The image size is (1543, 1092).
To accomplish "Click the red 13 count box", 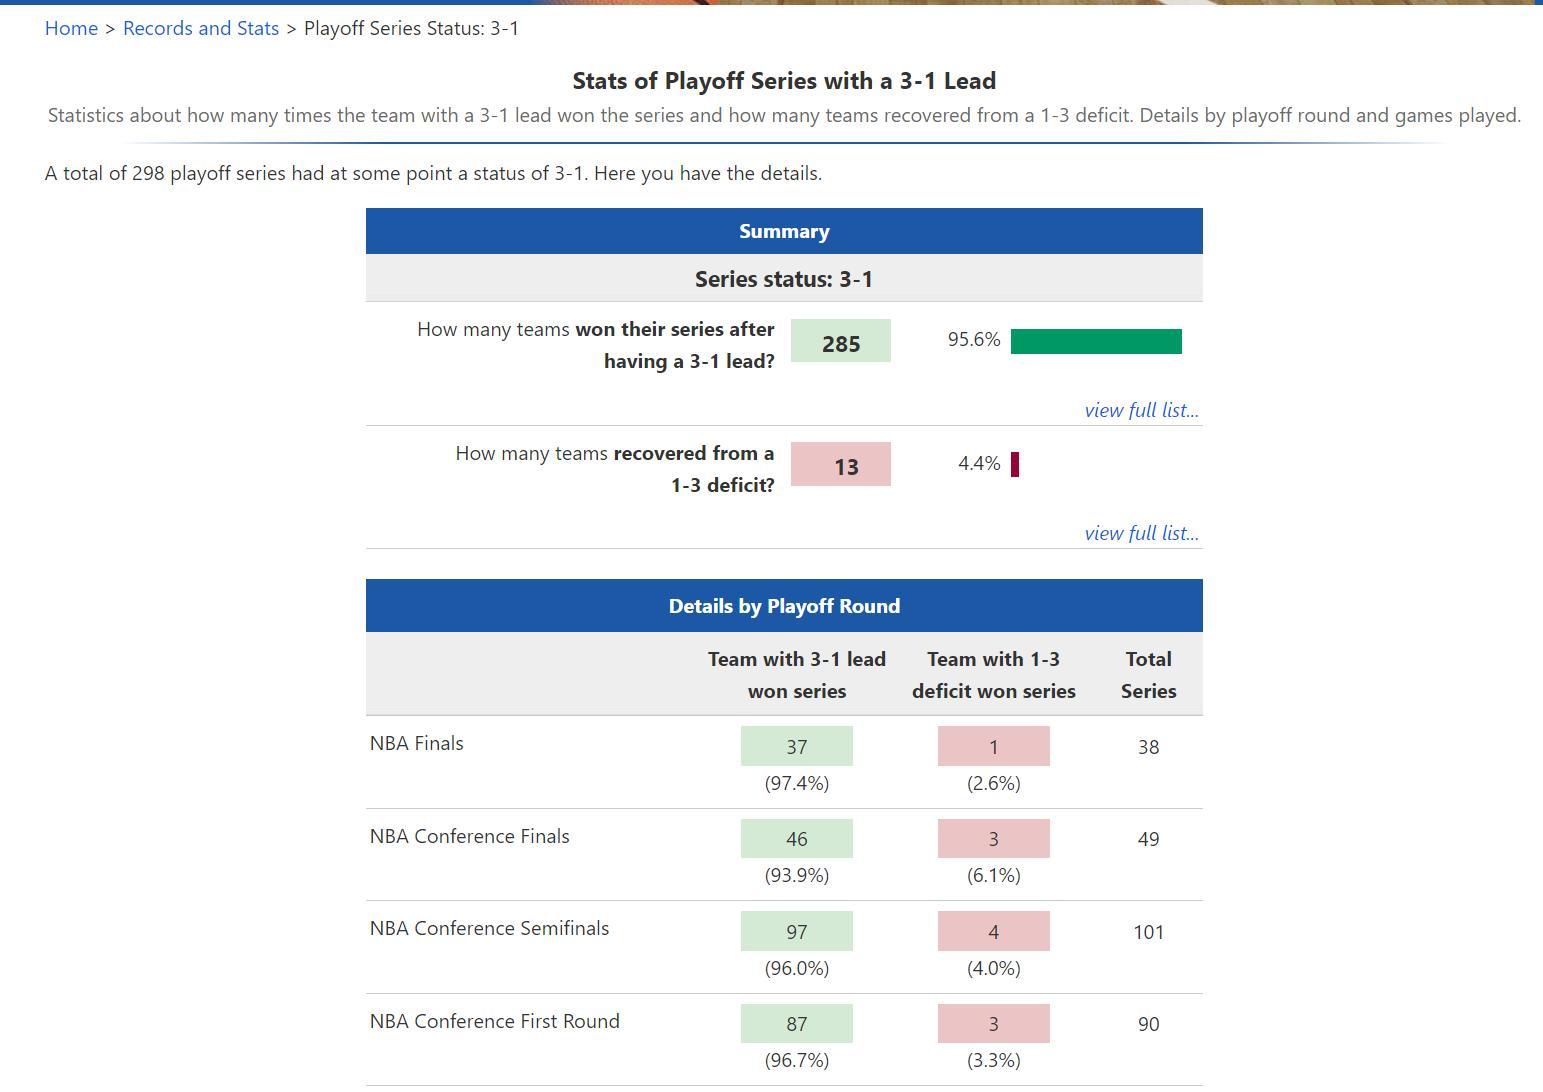I will tap(840, 465).
